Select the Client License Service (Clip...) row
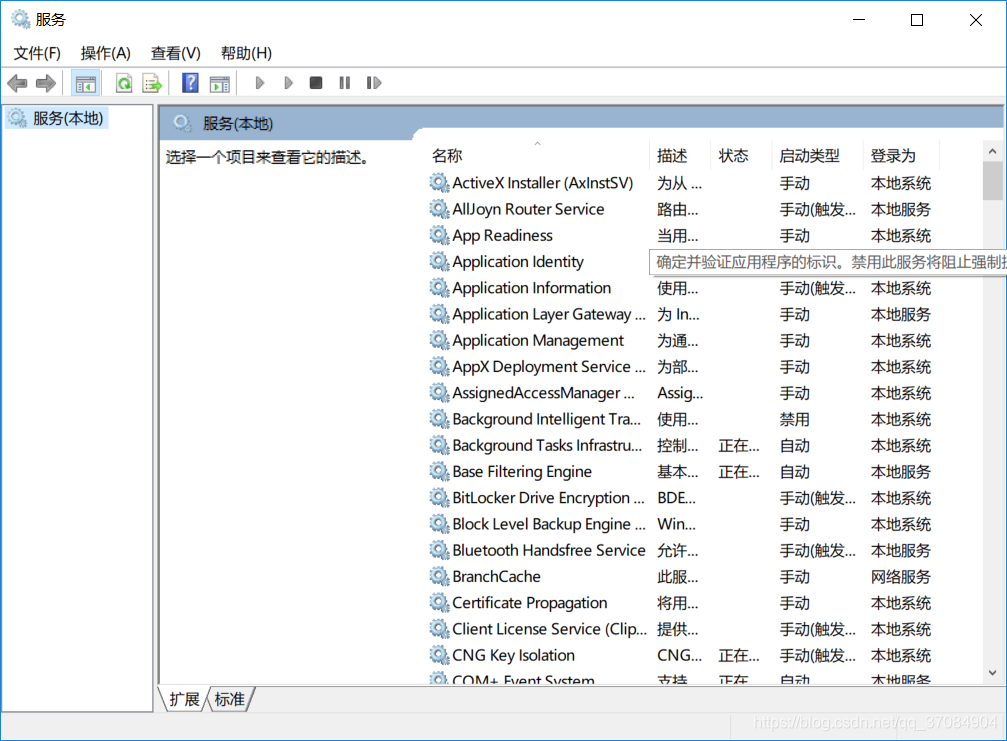The image size is (1007, 741). tap(682, 629)
